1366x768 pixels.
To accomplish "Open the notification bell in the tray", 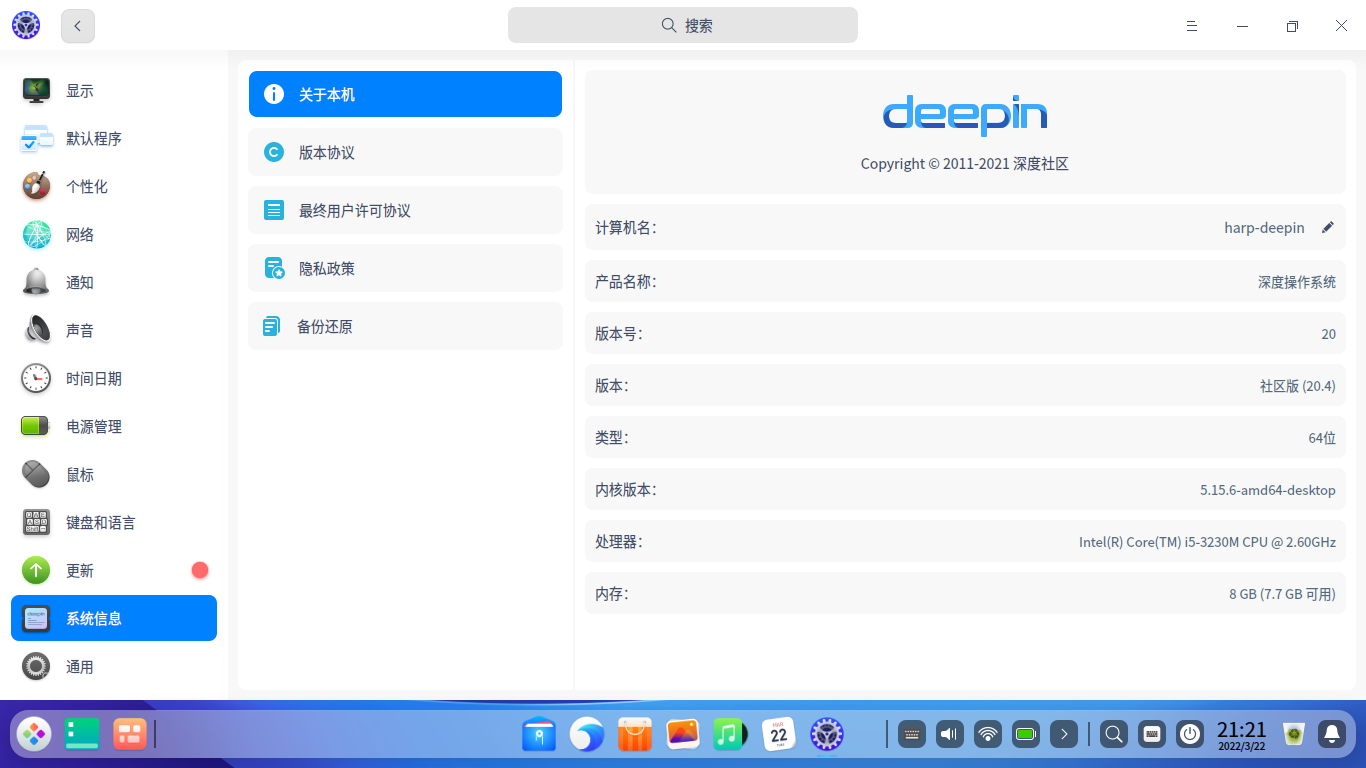I will click(1330, 734).
